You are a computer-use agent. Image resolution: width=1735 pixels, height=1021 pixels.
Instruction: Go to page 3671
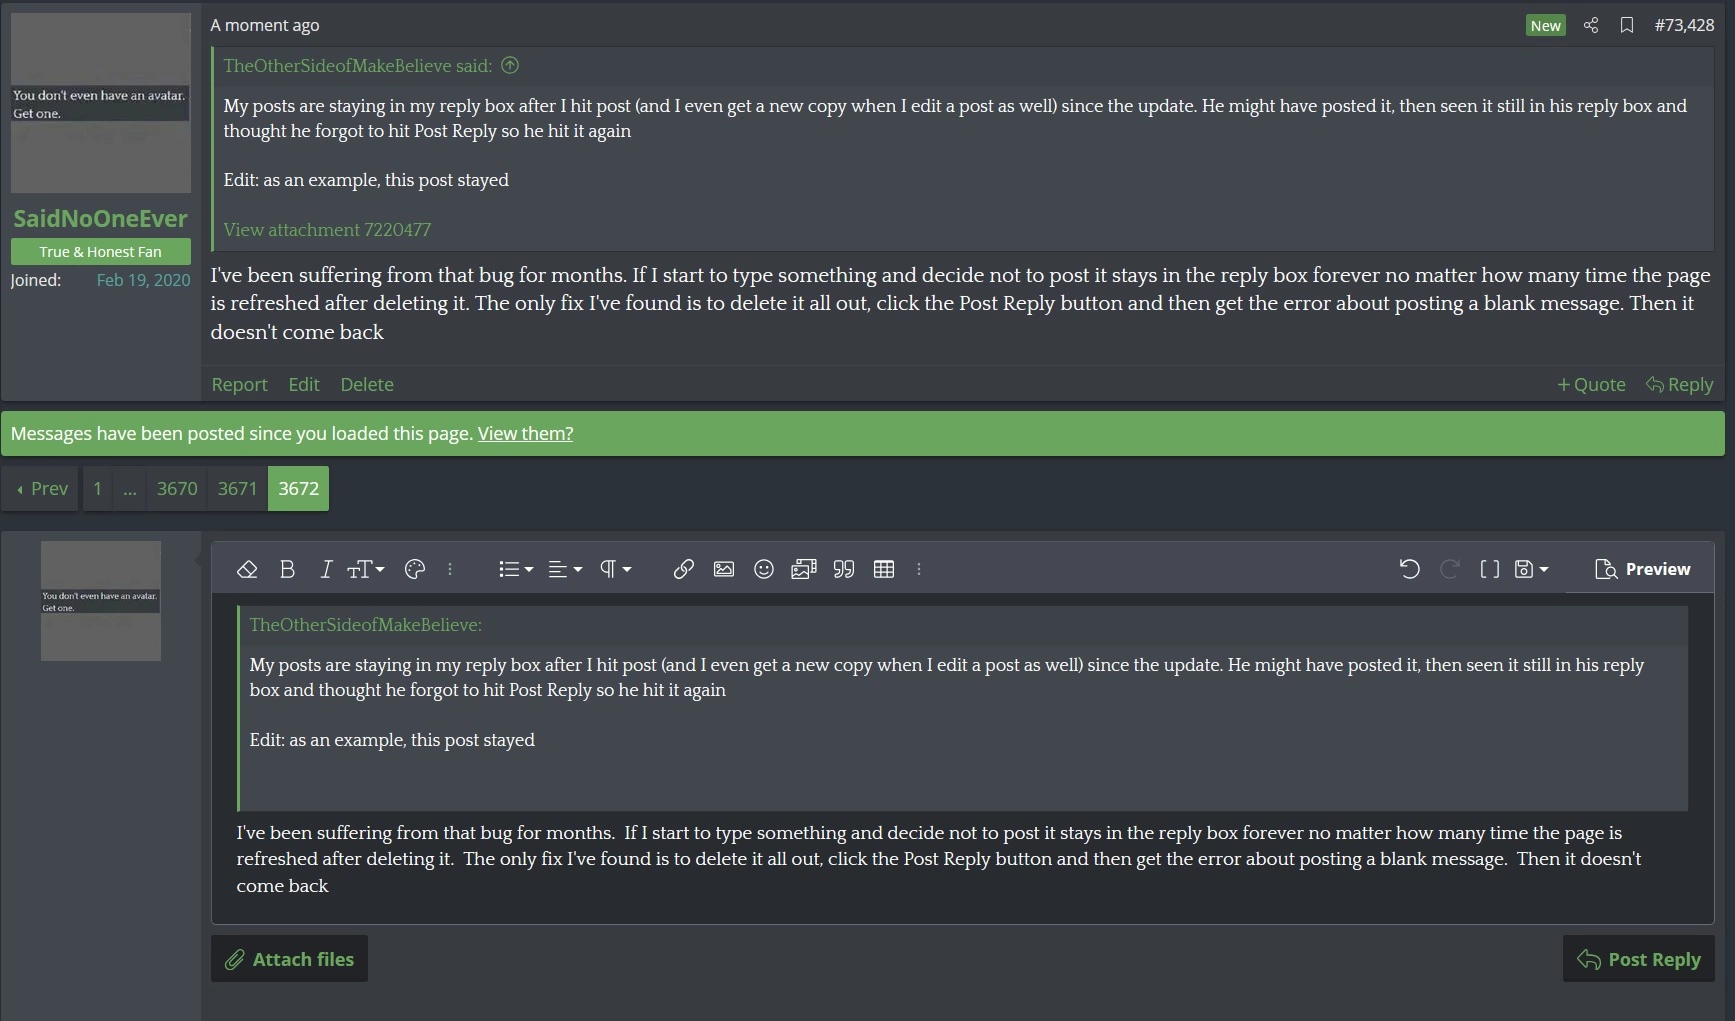(x=237, y=488)
